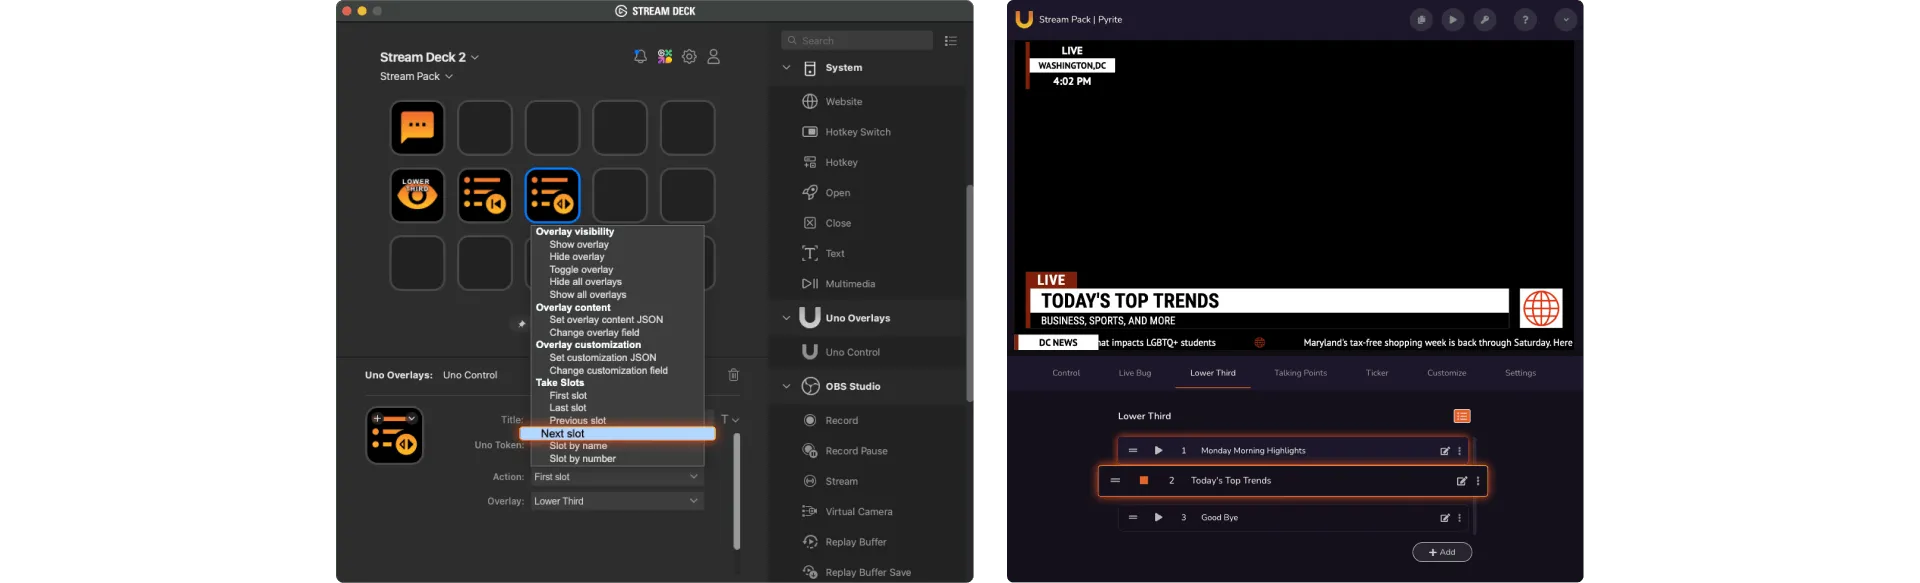Open the colorful marketplace icon
This screenshot has width=1920, height=583.
[665, 57]
